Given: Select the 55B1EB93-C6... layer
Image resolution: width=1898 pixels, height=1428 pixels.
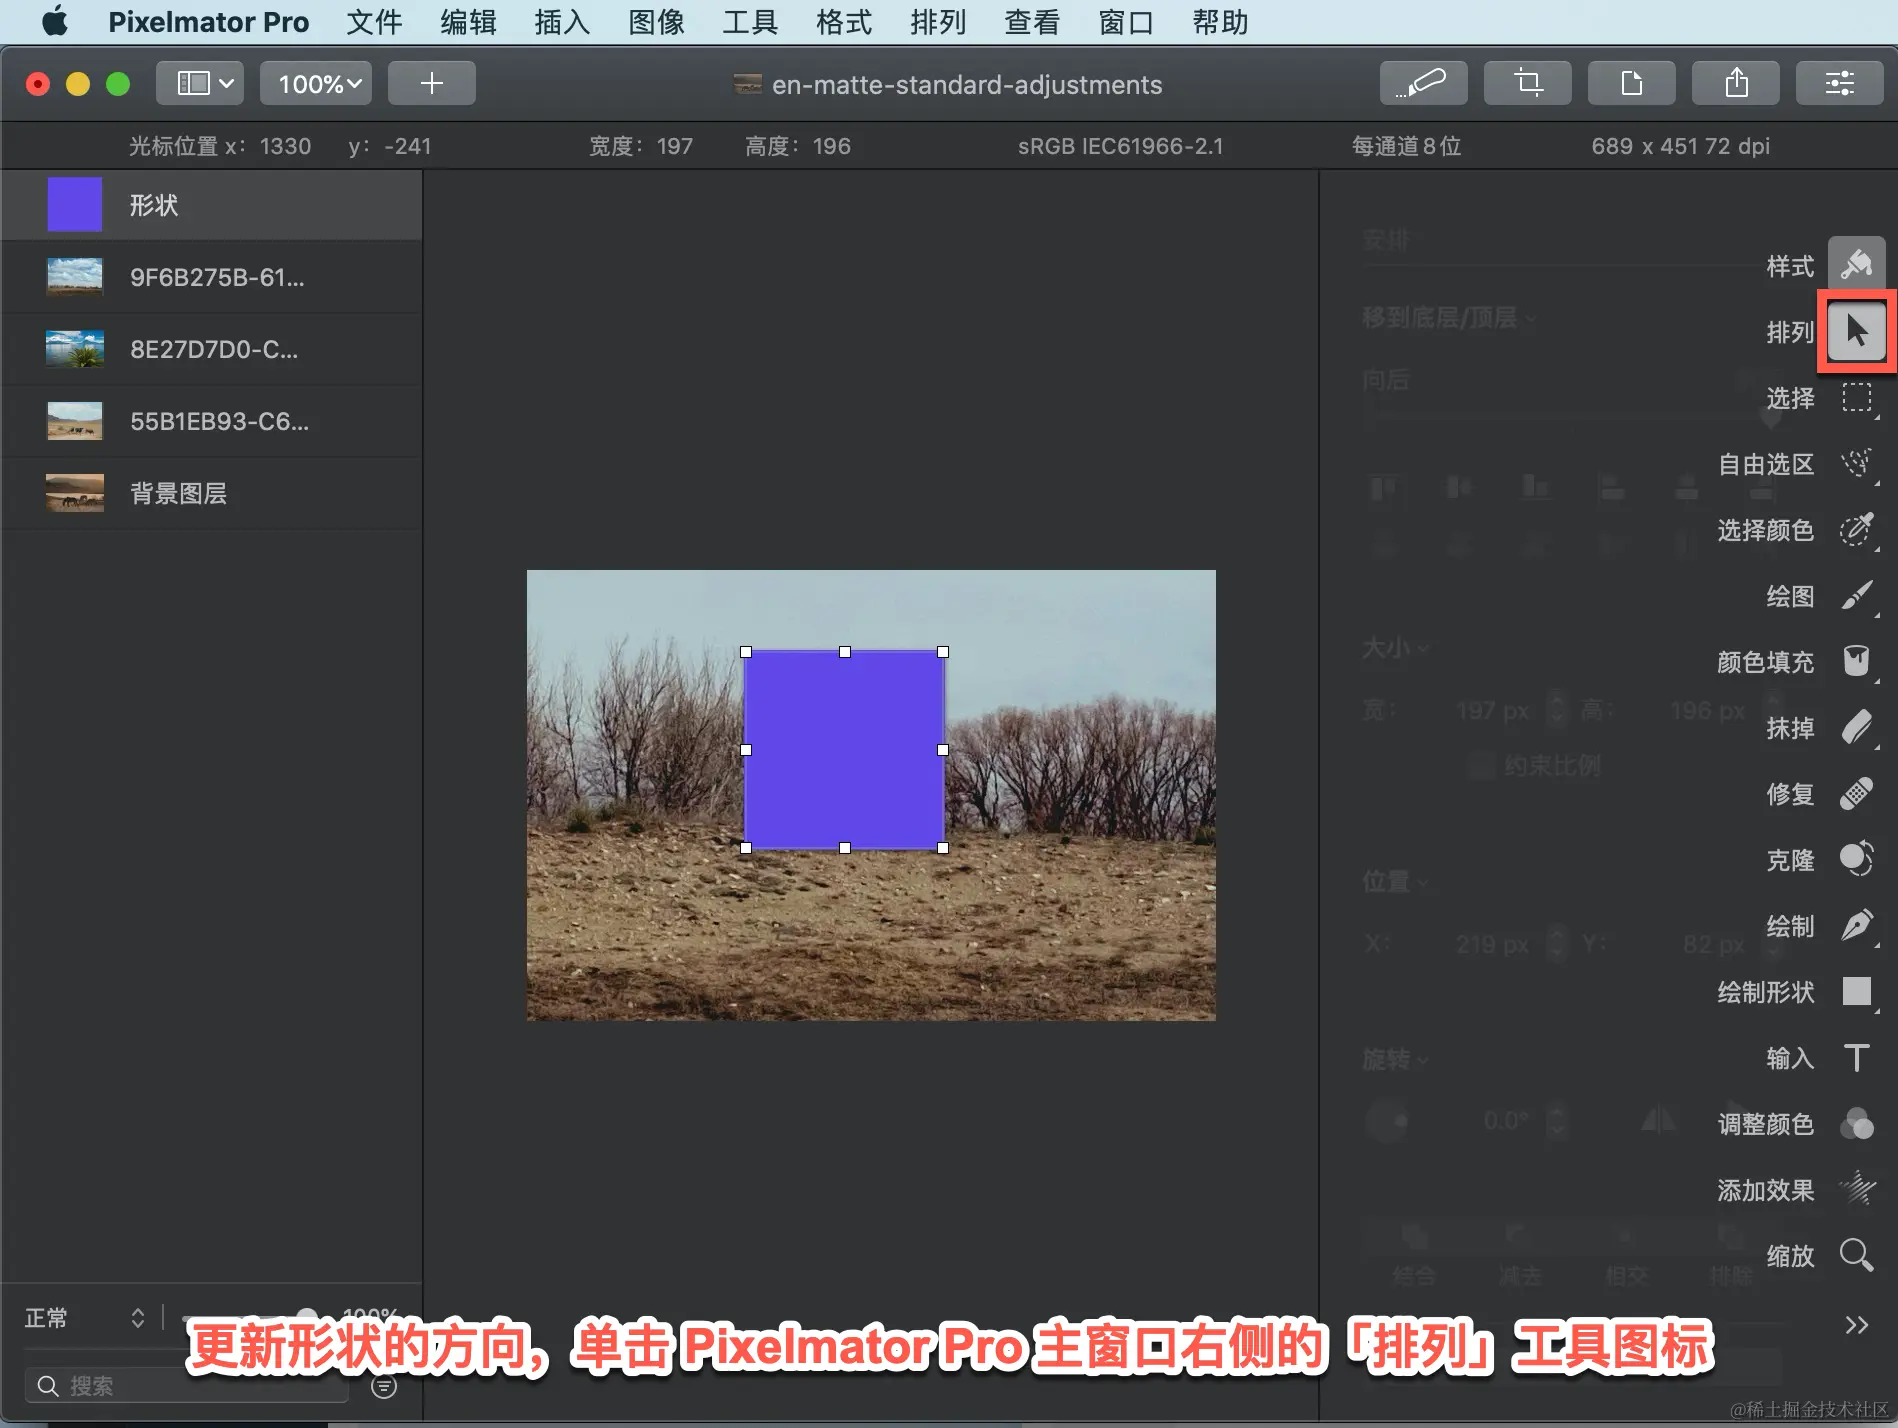Looking at the screenshot, I should point(211,421).
